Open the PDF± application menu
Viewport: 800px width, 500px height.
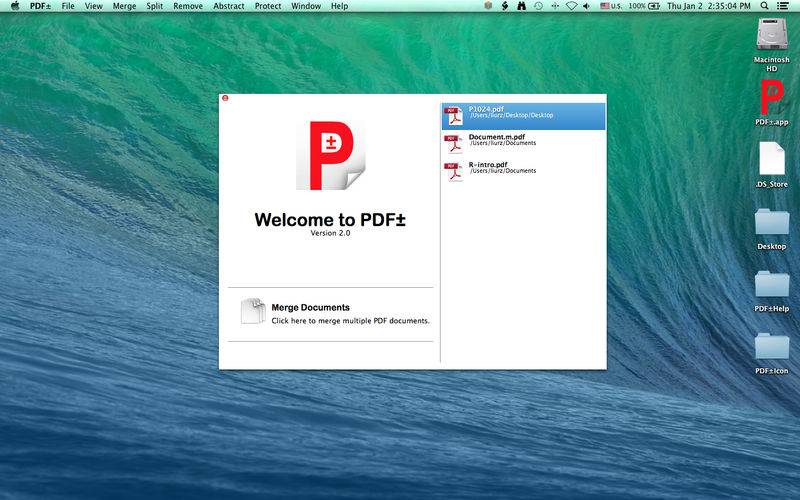tap(40, 6)
